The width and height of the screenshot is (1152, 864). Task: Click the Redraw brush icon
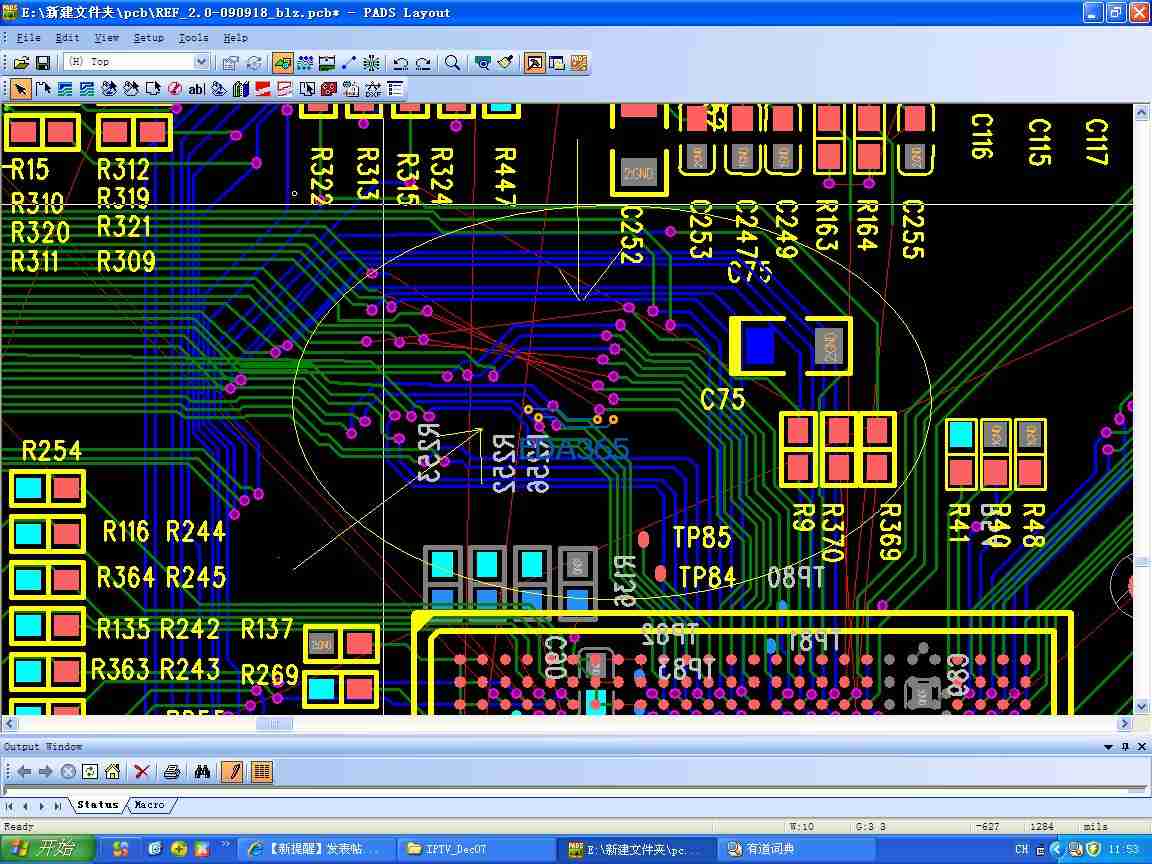[505, 63]
